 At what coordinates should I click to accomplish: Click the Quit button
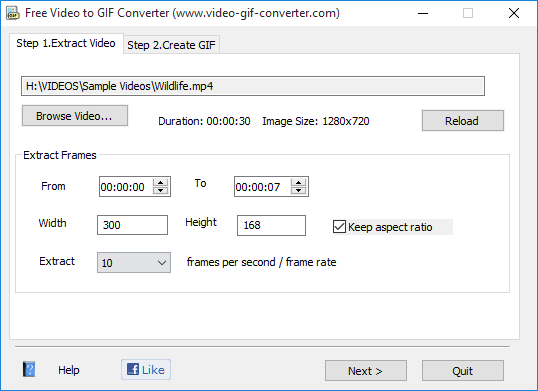(463, 371)
